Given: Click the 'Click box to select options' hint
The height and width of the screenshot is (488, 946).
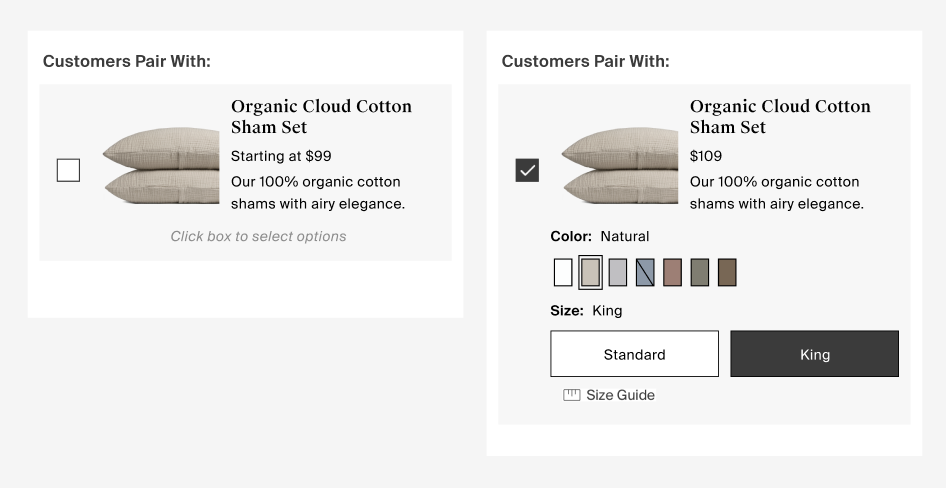Looking at the screenshot, I should click(258, 237).
